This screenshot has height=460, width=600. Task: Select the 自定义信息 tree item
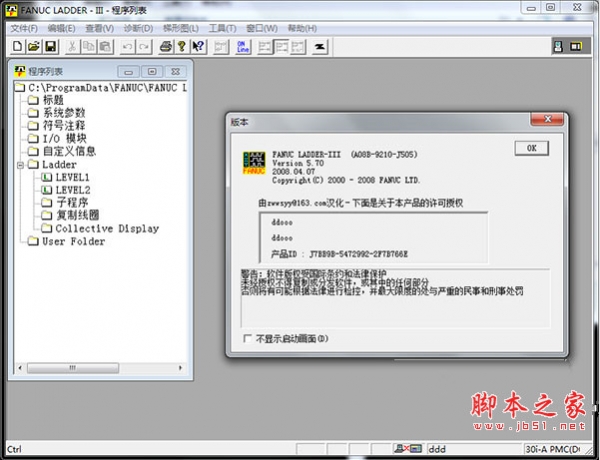[69, 151]
